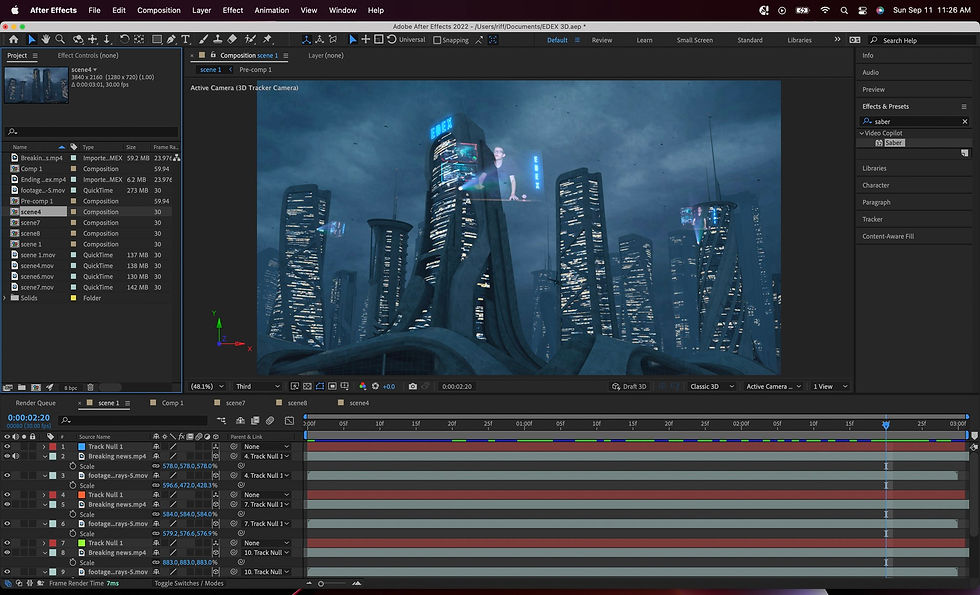The image size is (980, 595).
Task: Open the 1 View layout dropdown
Action: point(829,386)
